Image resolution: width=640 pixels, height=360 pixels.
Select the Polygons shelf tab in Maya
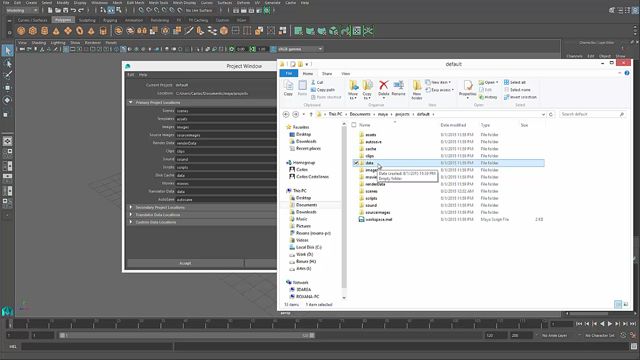click(x=63, y=20)
